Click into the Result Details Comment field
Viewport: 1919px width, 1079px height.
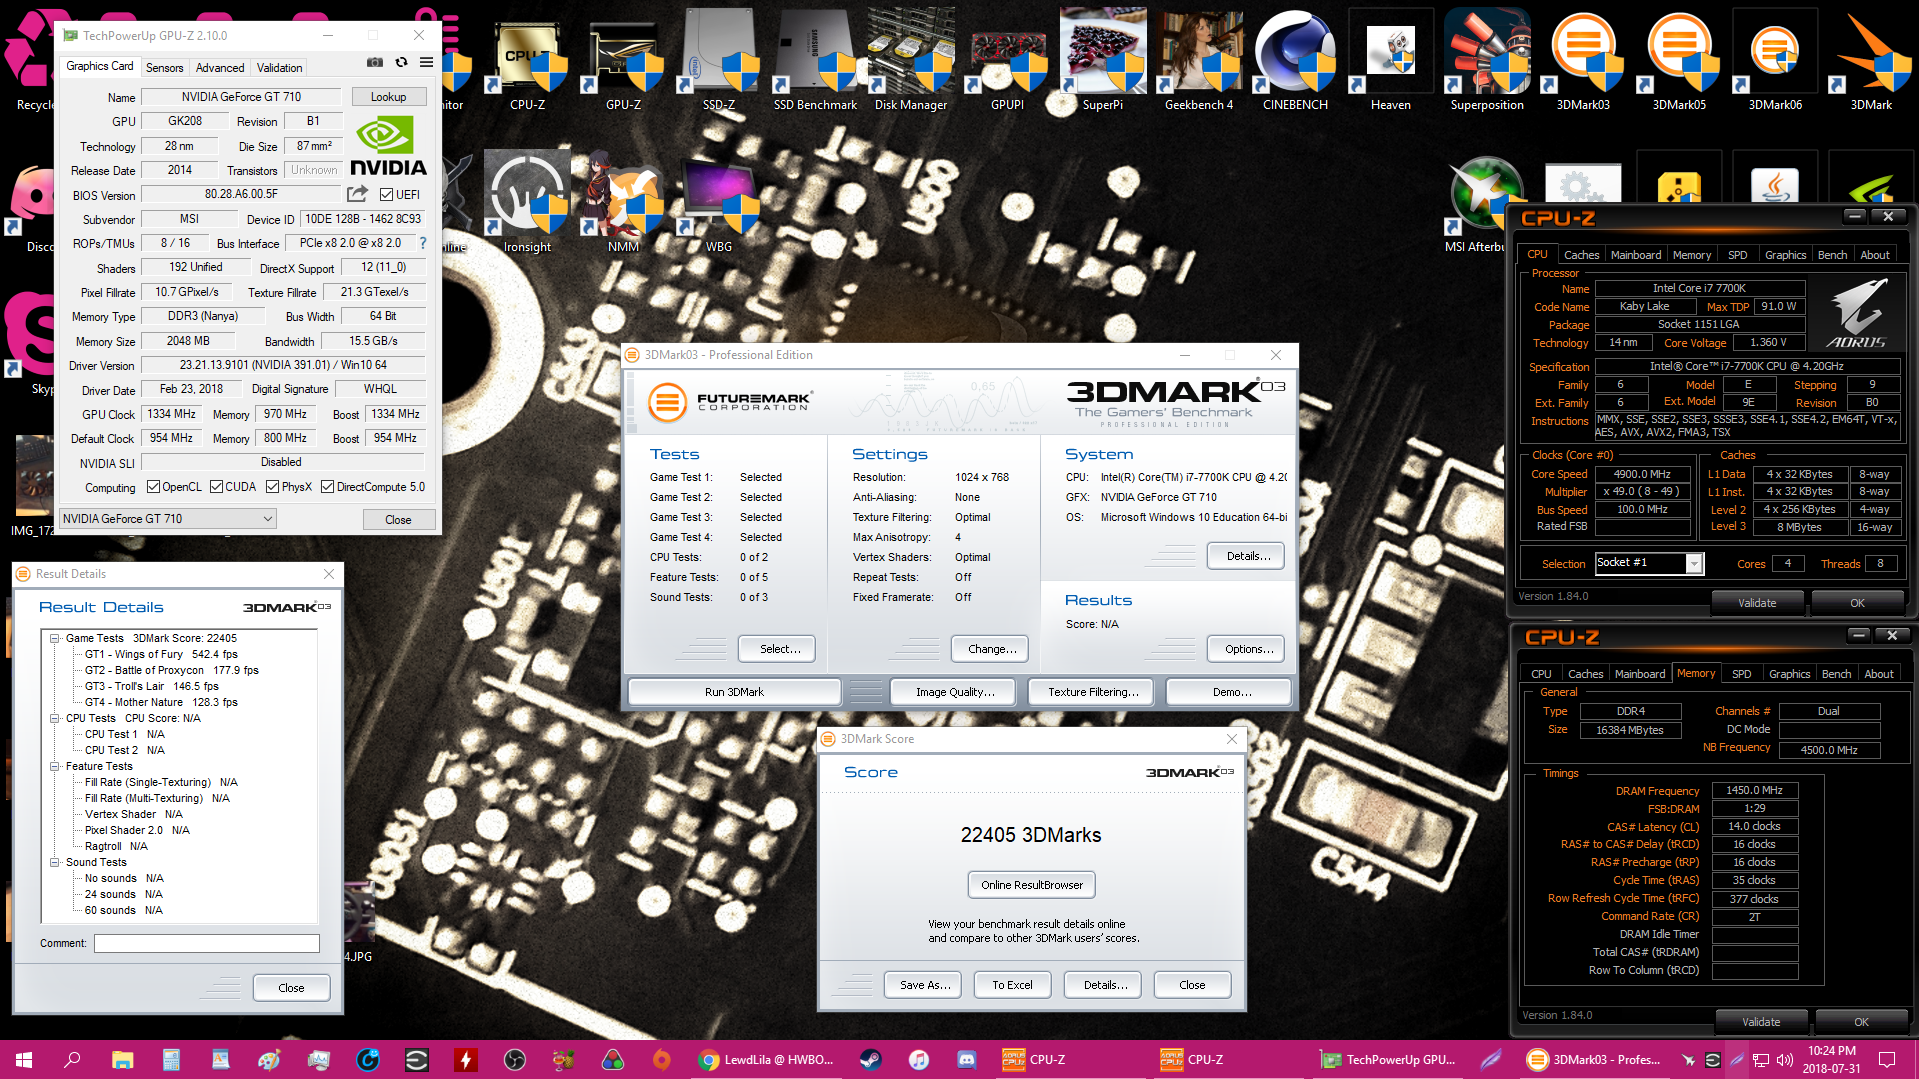pos(206,943)
